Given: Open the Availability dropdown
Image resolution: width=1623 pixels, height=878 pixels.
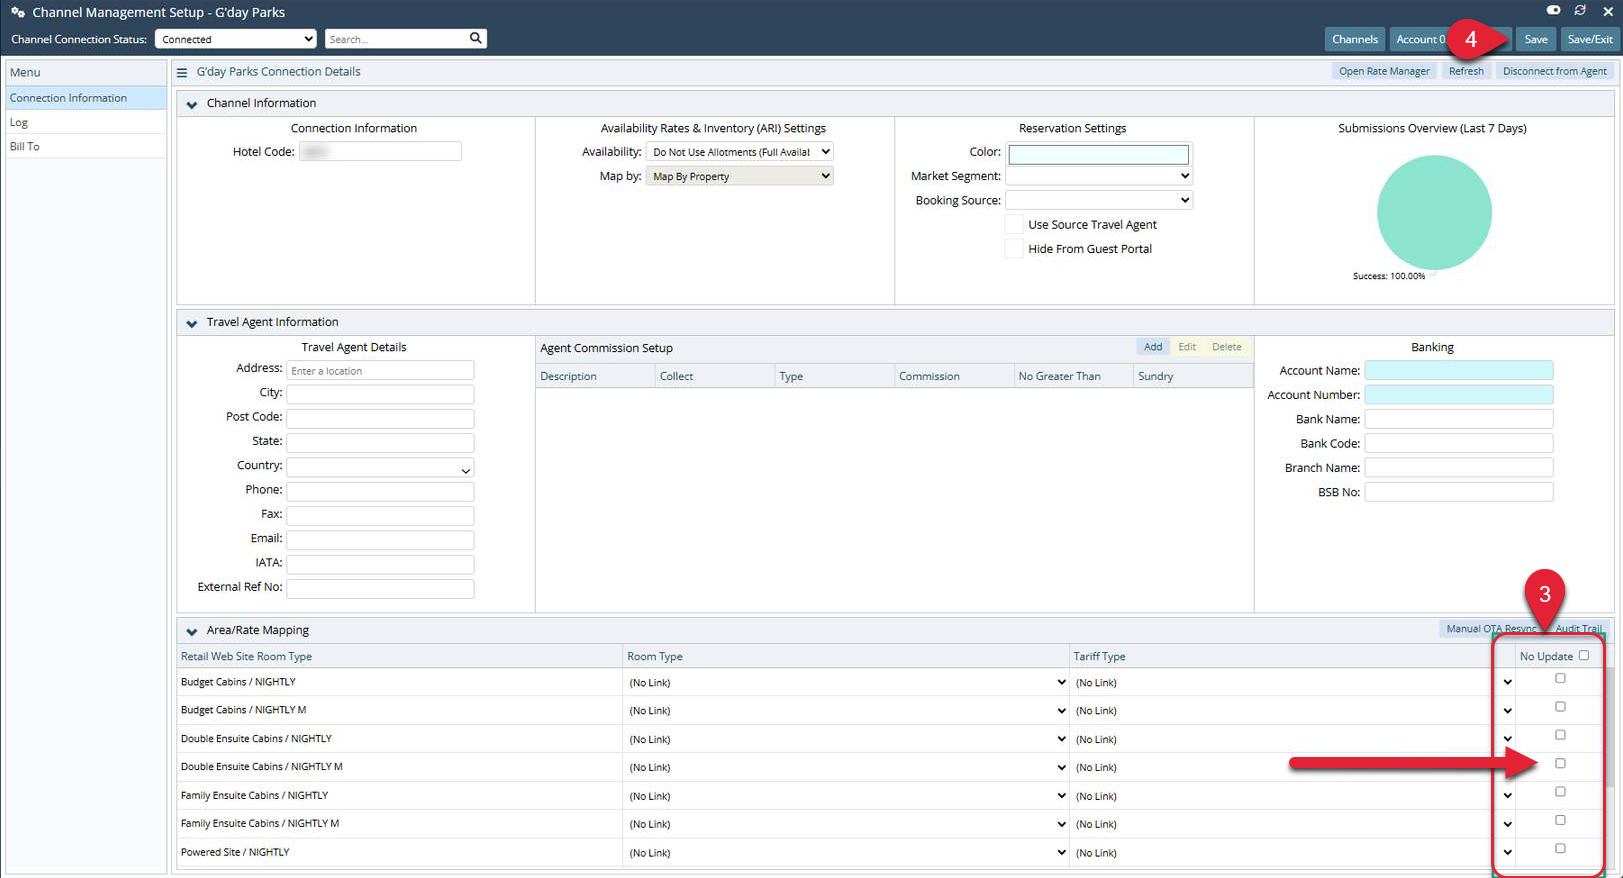Looking at the screenshot, I should point(740,152).
